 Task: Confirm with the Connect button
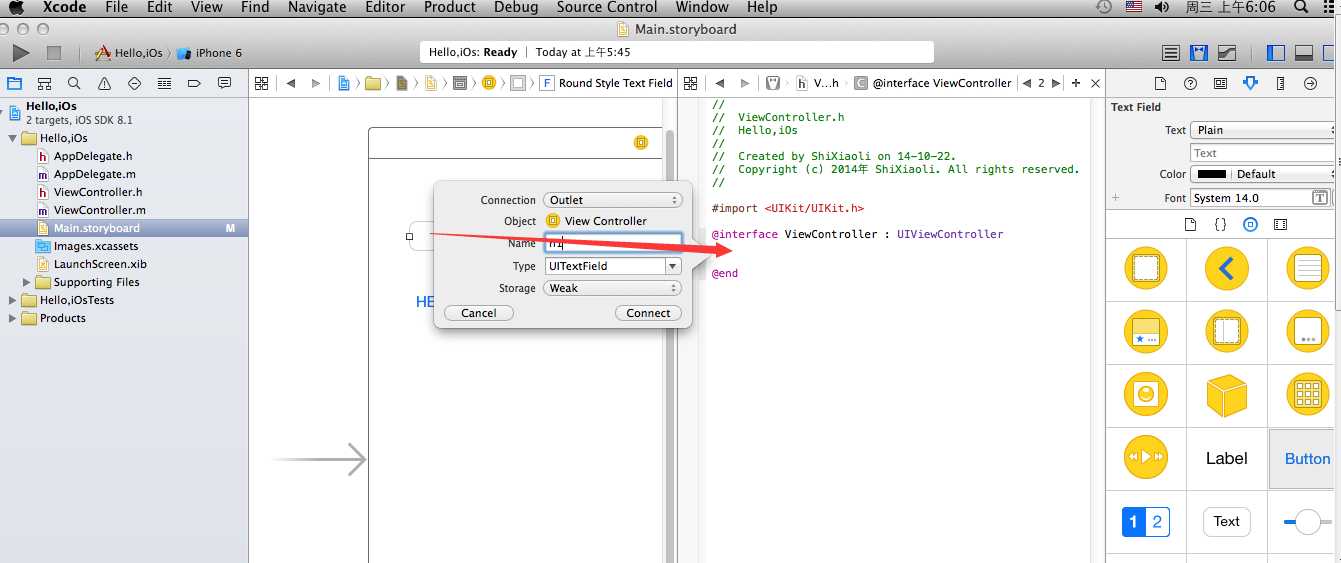(648, 313)
